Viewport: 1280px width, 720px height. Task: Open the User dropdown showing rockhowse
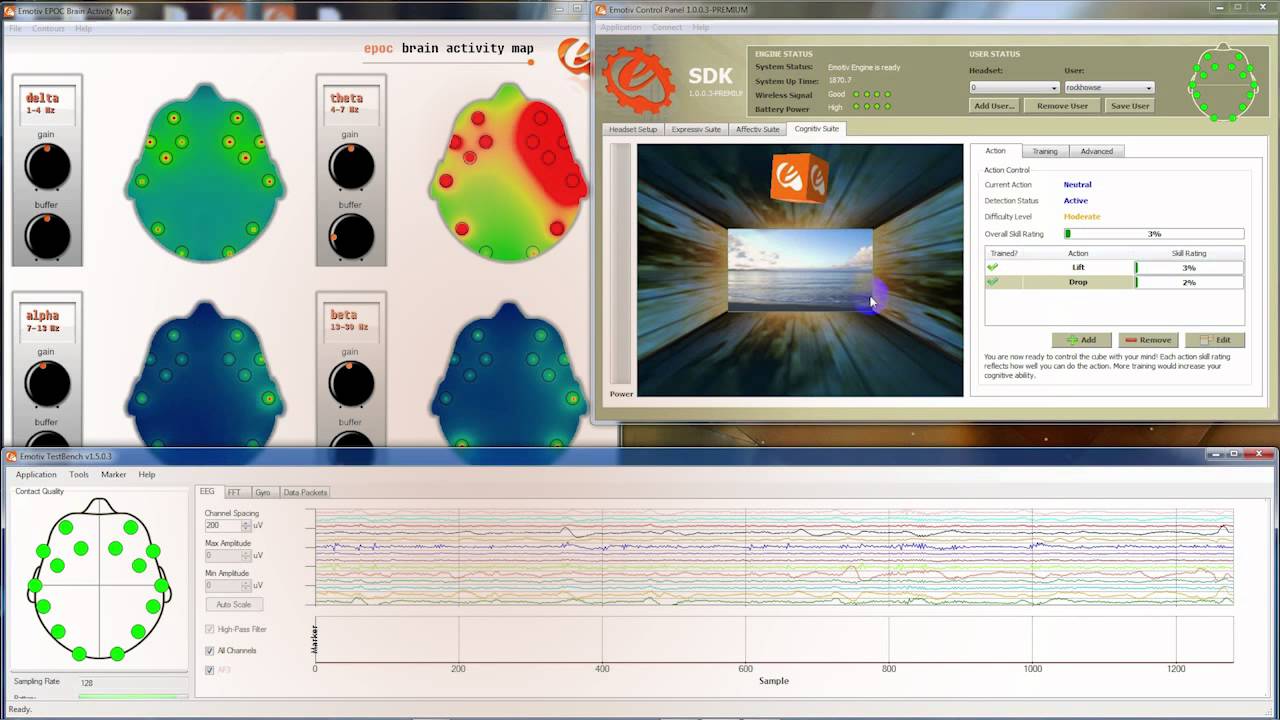(x=1109, y=87)
